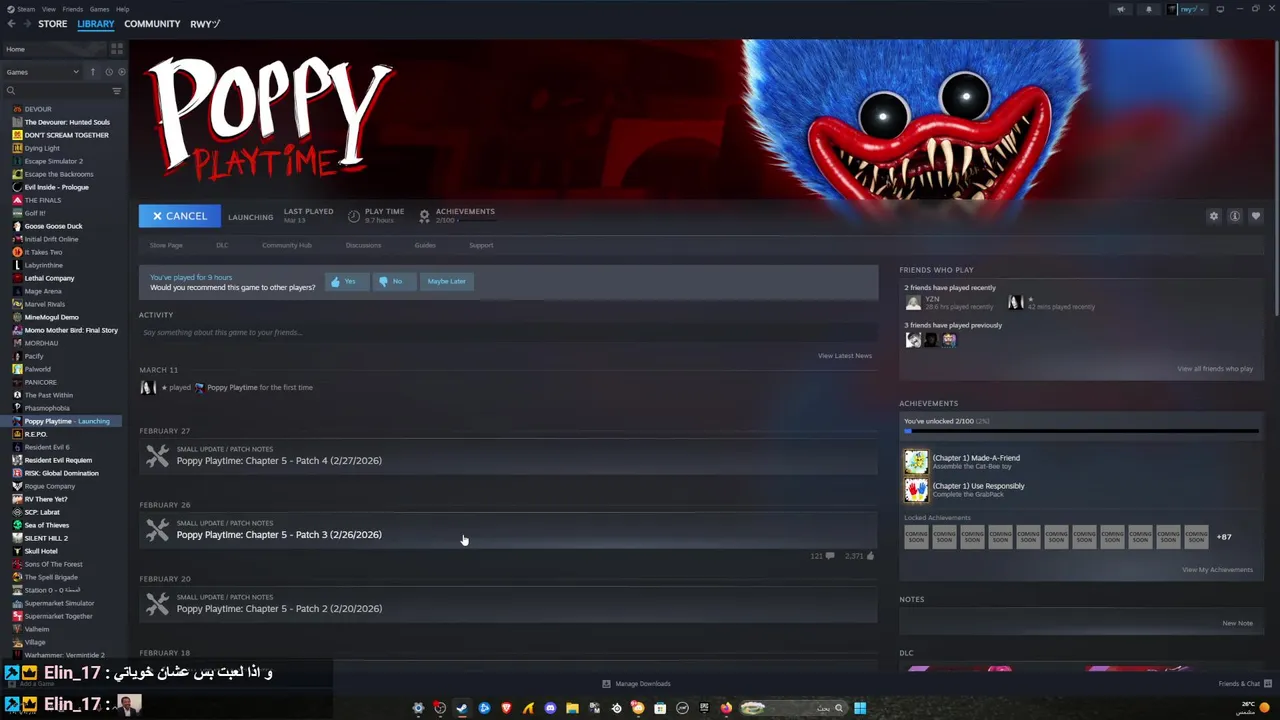1280x720 pixels.
Task: Open the COMMUNITY top navigation
Action: point(152,24)
